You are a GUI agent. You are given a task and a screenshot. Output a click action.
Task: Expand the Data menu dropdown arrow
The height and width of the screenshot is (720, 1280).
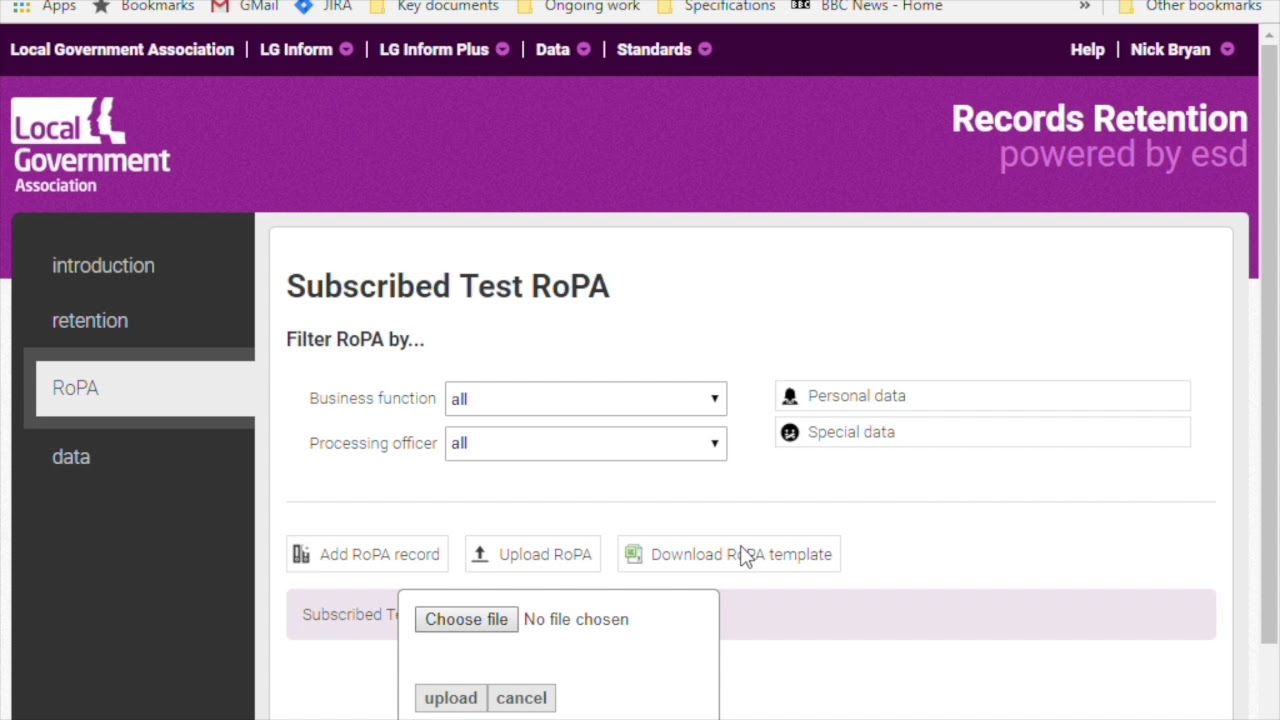point(583,49)
